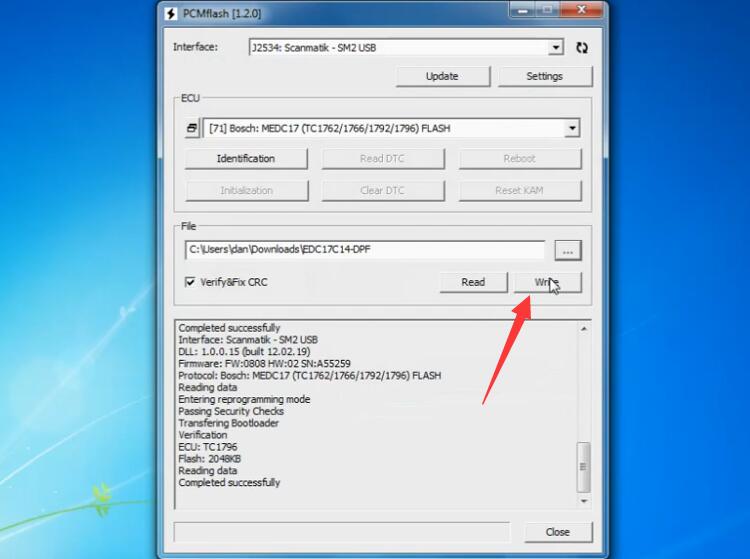
Task: Minimize the PCMflash window
Action: [x=523, y=10]
